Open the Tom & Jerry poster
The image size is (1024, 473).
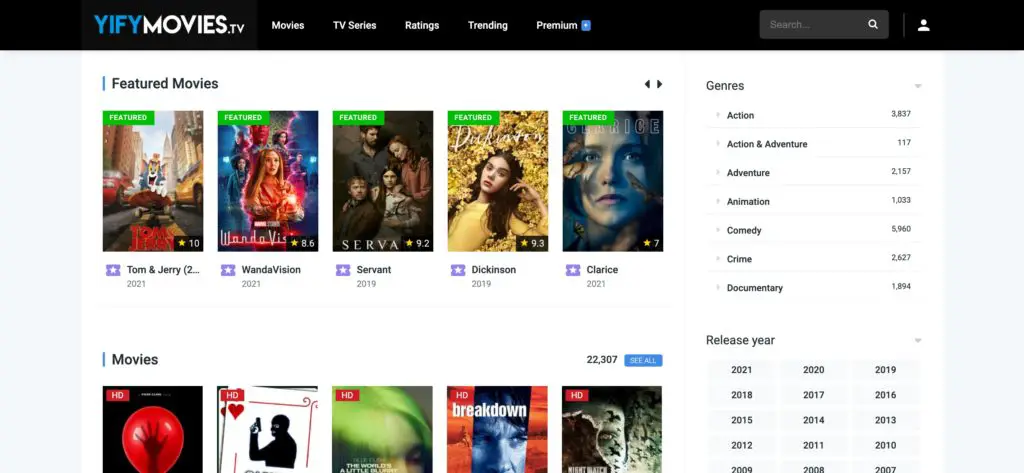click(153, 181)
